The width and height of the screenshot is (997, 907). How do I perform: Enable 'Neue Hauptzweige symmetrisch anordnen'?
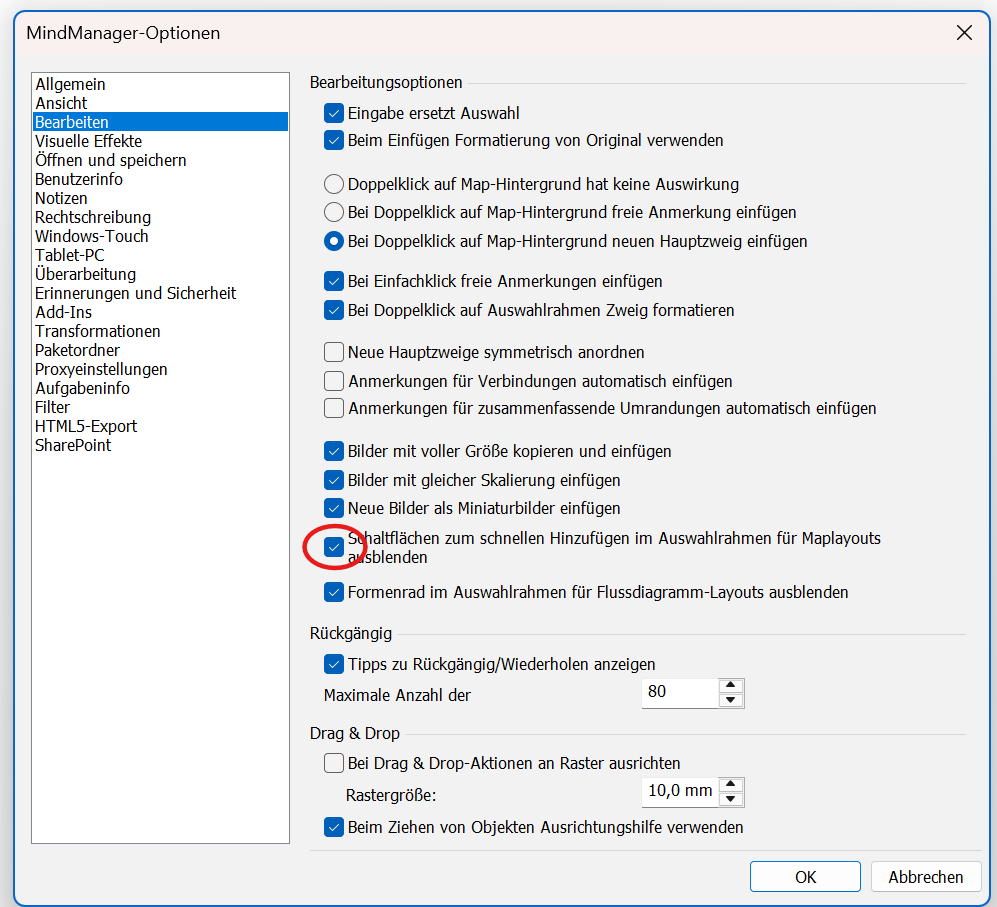tap(334, 352)
